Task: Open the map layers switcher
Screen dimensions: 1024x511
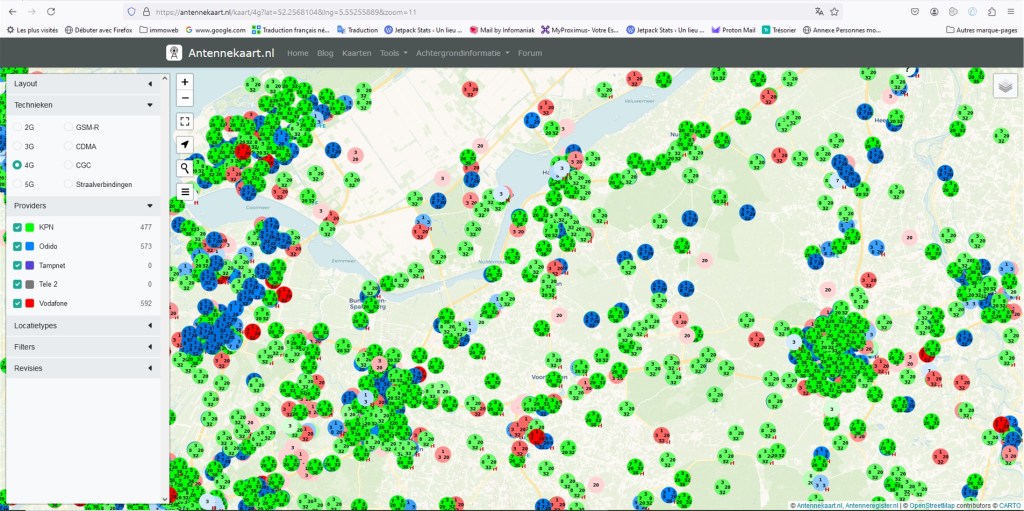Action: point(1005,86)
